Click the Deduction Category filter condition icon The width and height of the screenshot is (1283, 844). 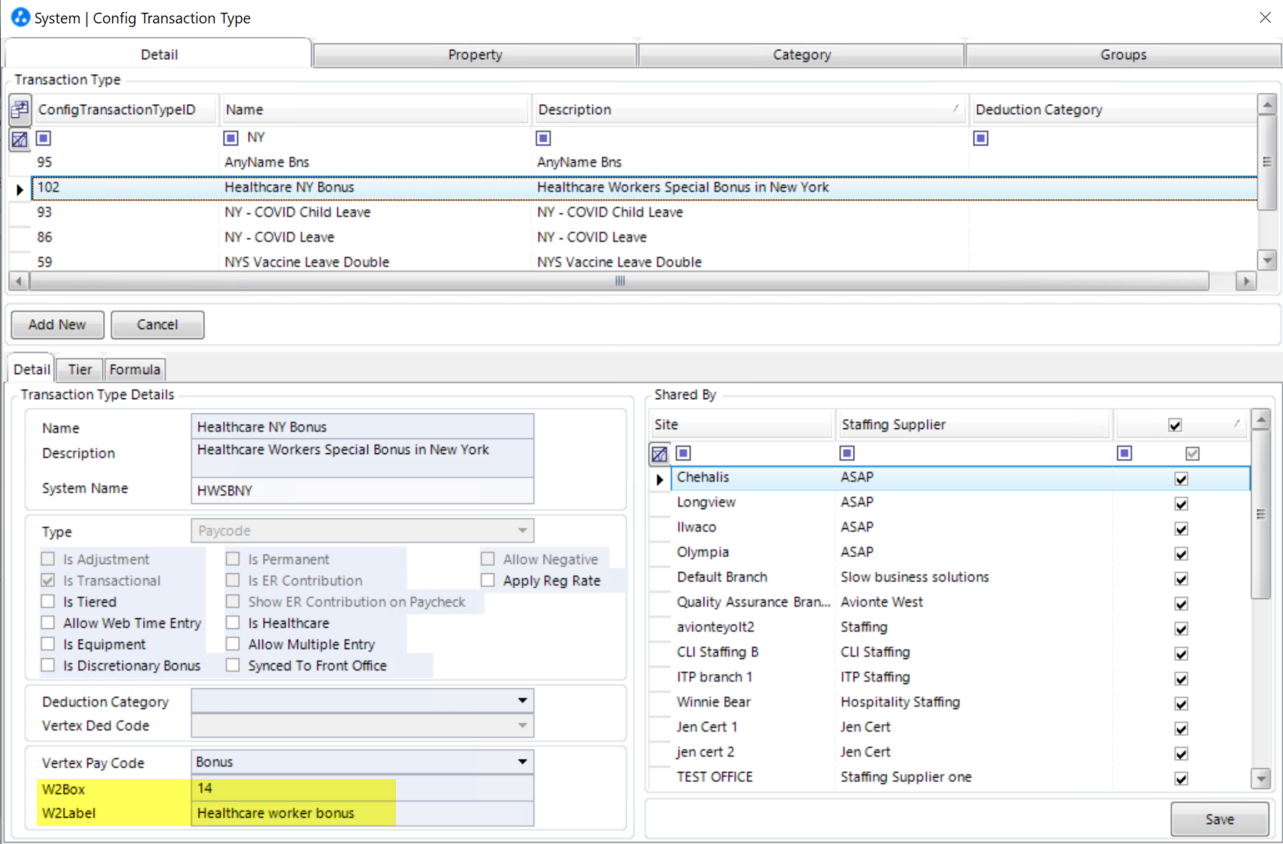point(981,138)
